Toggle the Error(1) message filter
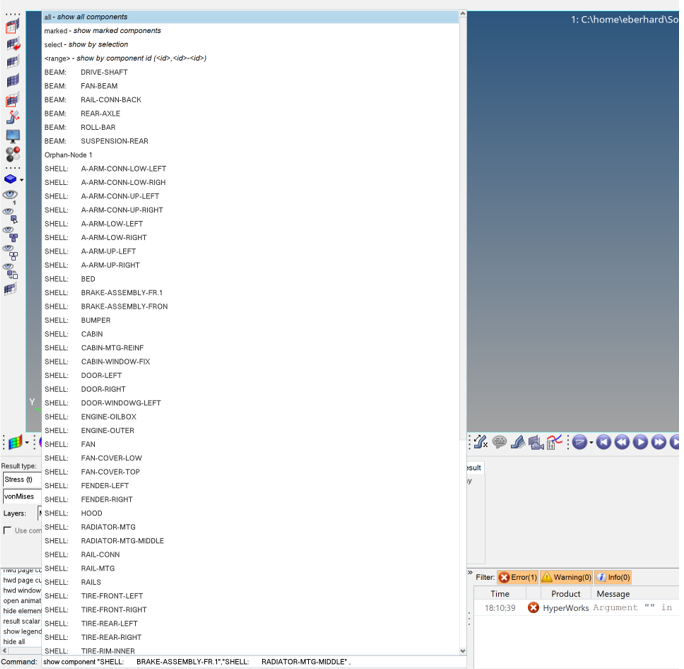The width and height of the screenshot is (684, 669). coord(517,577)
